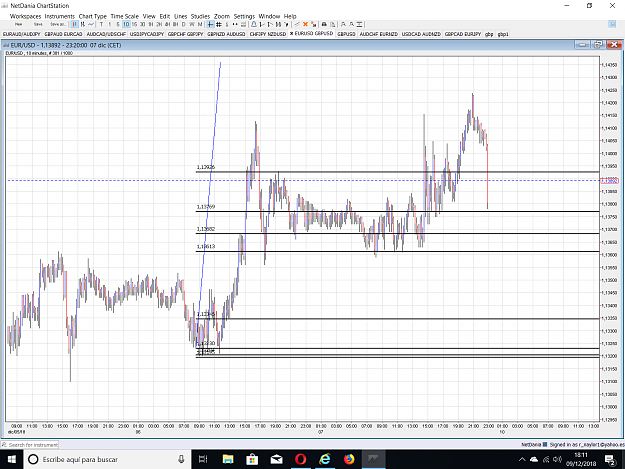The width and height of the screenshot is (625, 469).
Task: Click the 1,13769 horizontal line label
Action: tap(206, 207)
